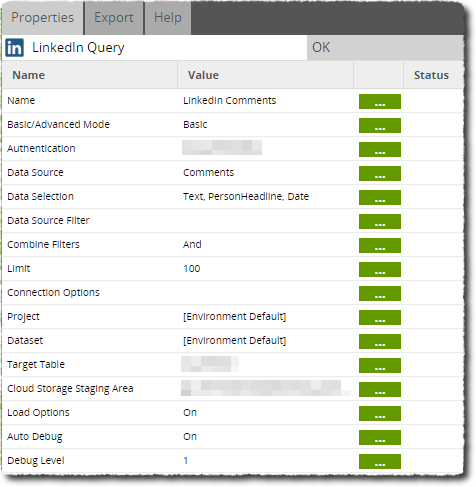Click the 'And' combine filters value
The height and width of the screenshot is (487, 476).
[192, 244]
